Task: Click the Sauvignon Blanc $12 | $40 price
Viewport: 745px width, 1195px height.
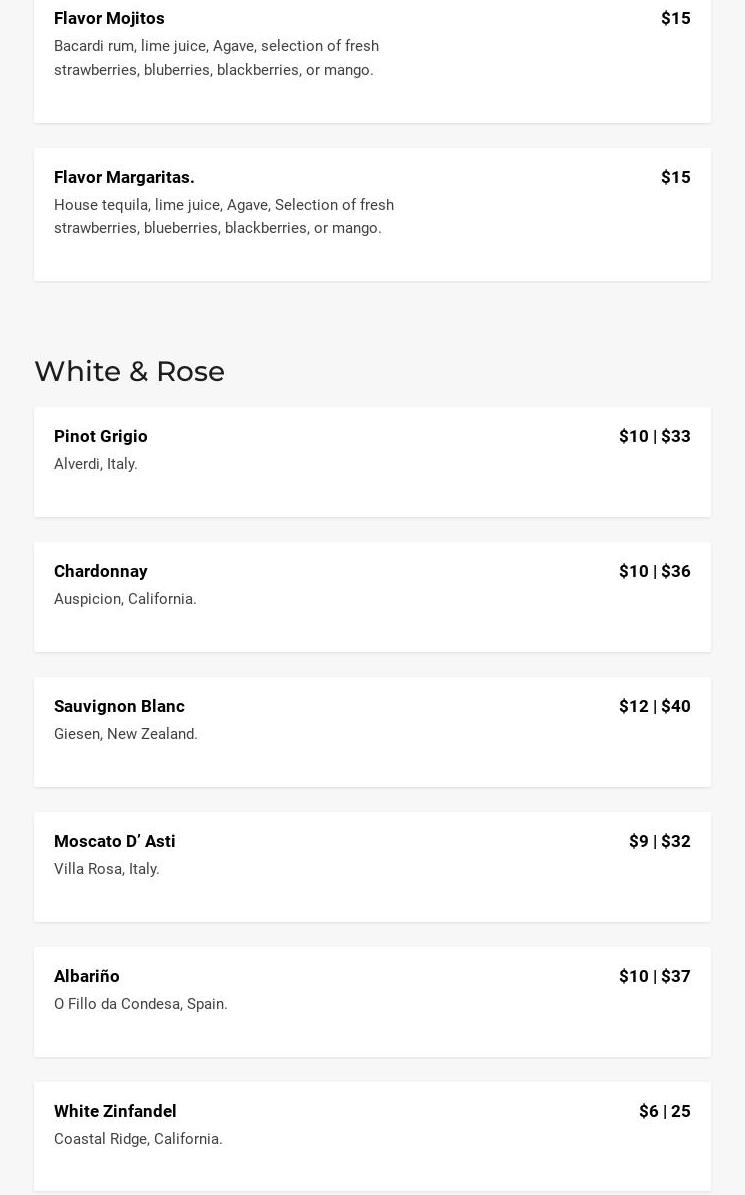Action: [654, 706]
